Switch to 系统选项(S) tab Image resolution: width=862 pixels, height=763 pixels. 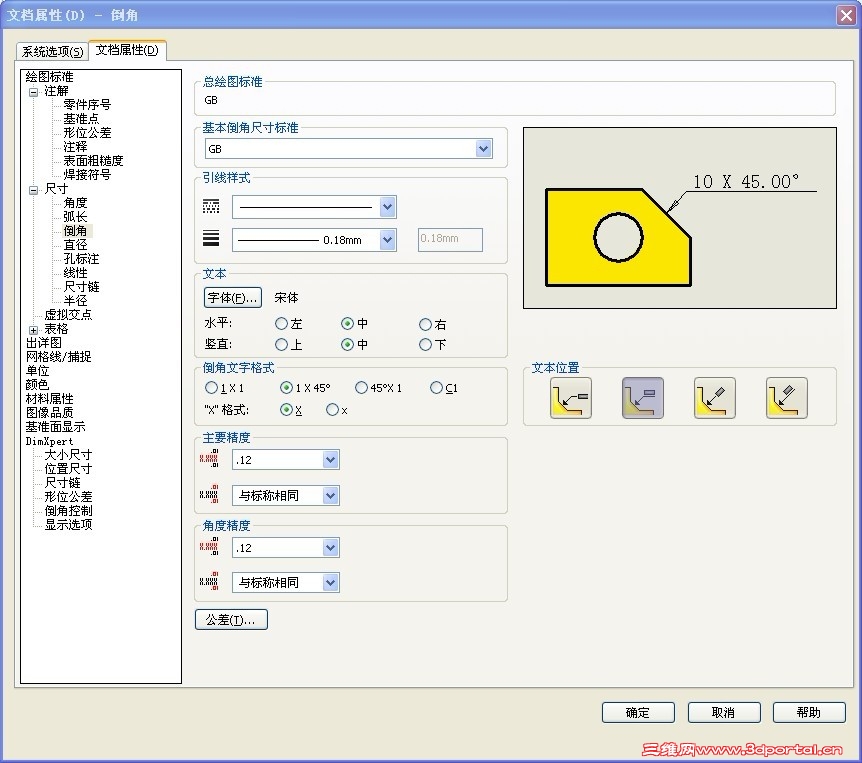[52, 52]
